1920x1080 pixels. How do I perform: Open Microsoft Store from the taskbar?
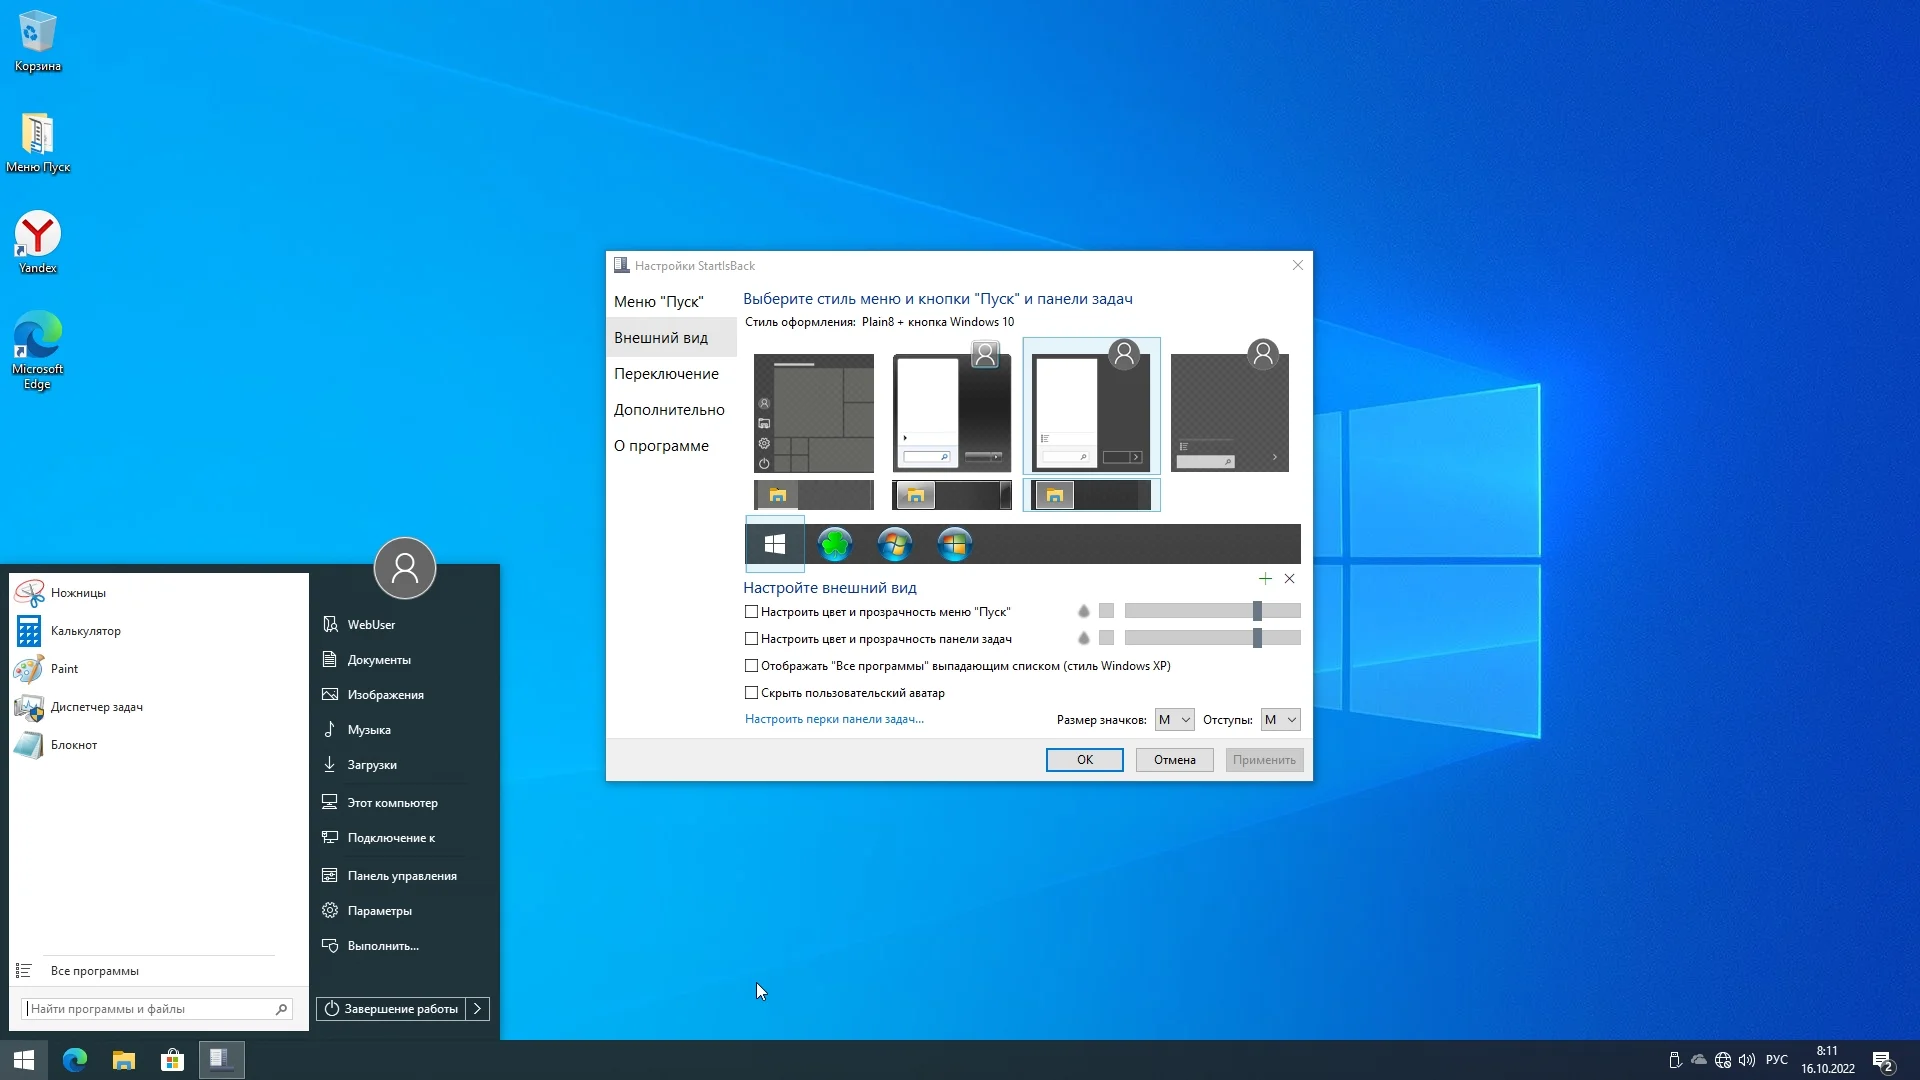point(172,1059)
